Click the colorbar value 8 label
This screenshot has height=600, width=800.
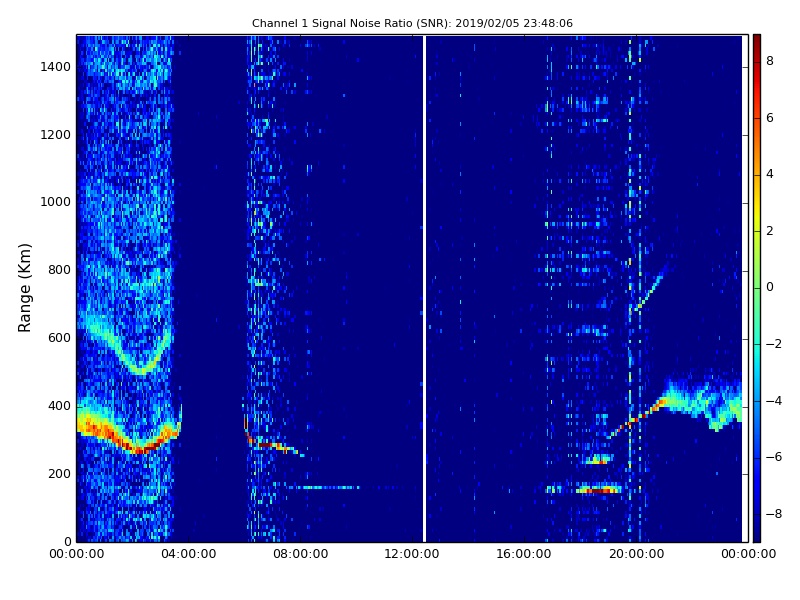(770, 61)
